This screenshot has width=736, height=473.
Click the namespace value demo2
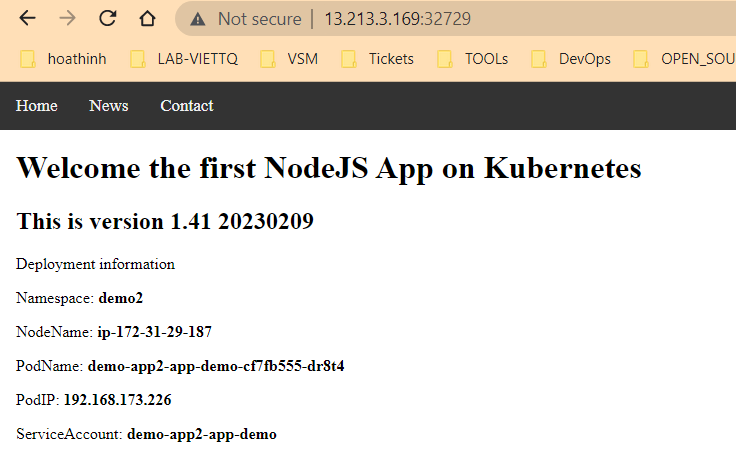click(x=121, y=298)
